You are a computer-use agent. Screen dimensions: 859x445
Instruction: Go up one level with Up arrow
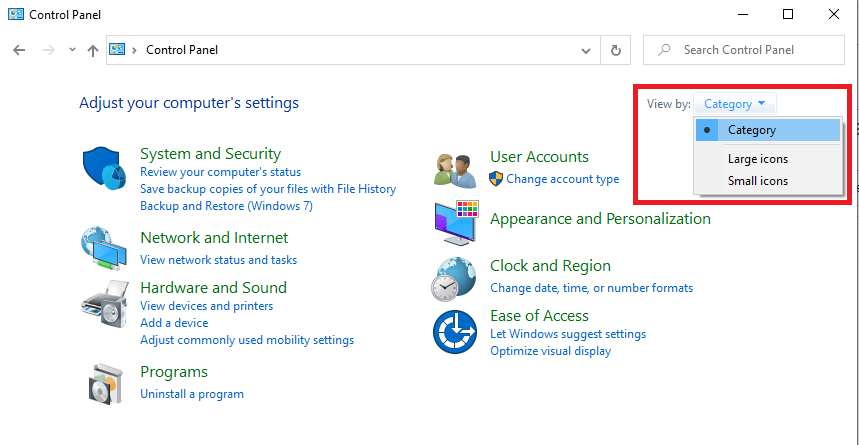click(x=93, y=50)
